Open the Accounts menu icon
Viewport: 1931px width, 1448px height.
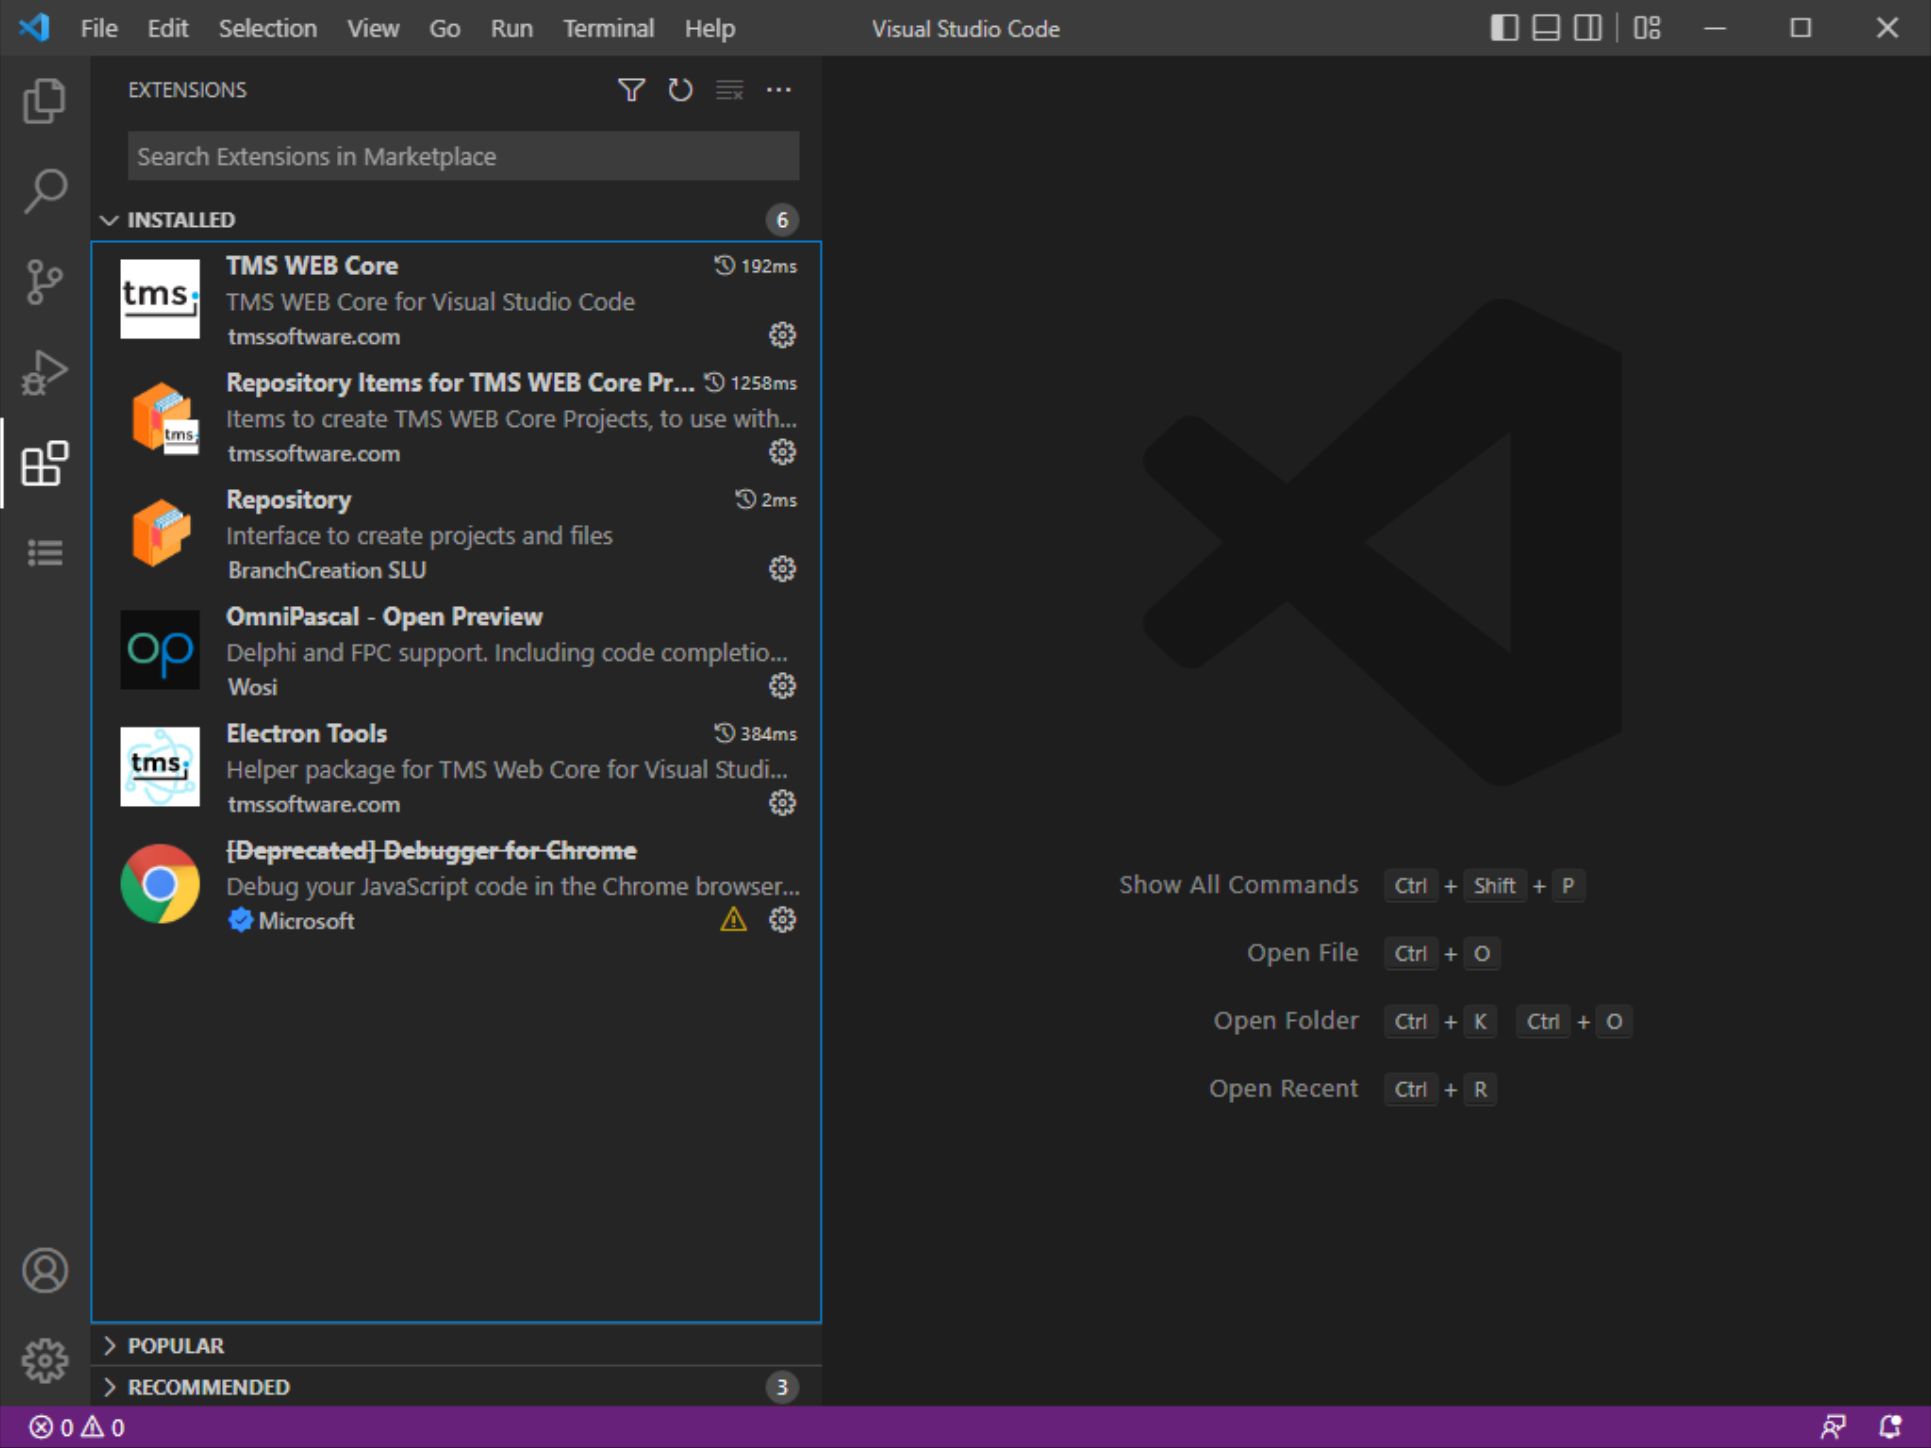[45, 1270]
